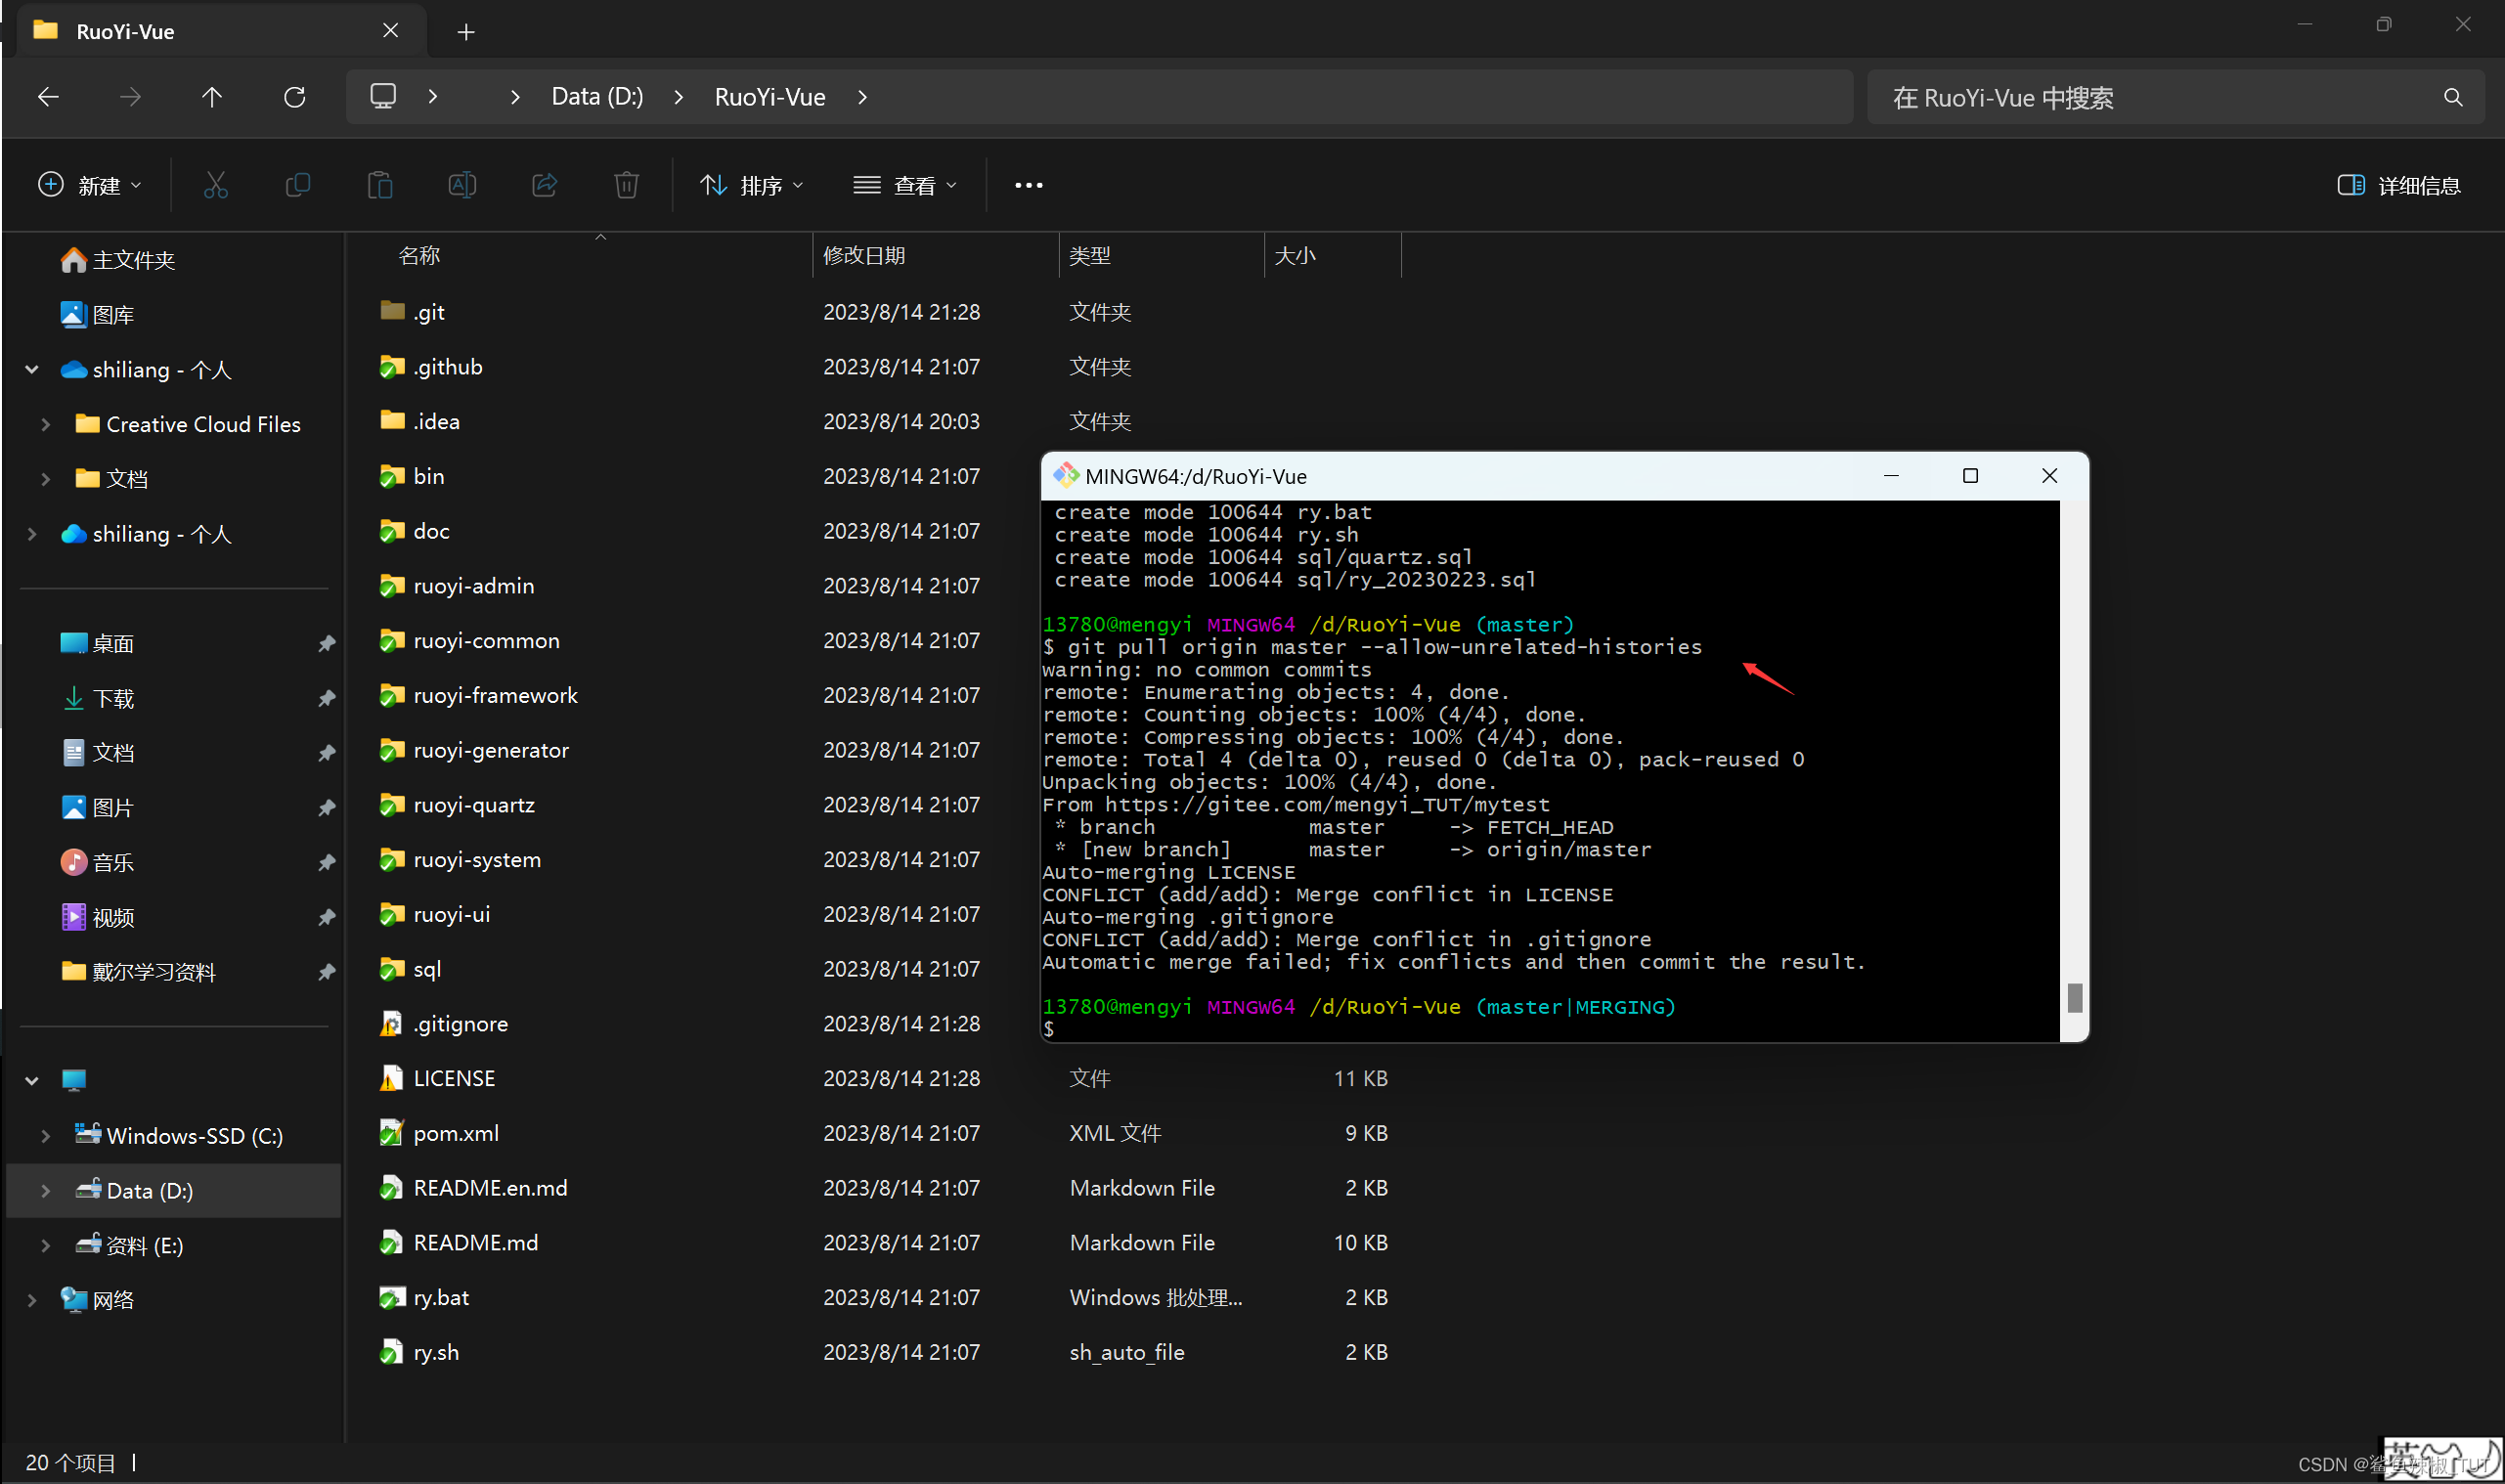
Task: Select the LICENSE file icon
Action: click(392, 1078)
